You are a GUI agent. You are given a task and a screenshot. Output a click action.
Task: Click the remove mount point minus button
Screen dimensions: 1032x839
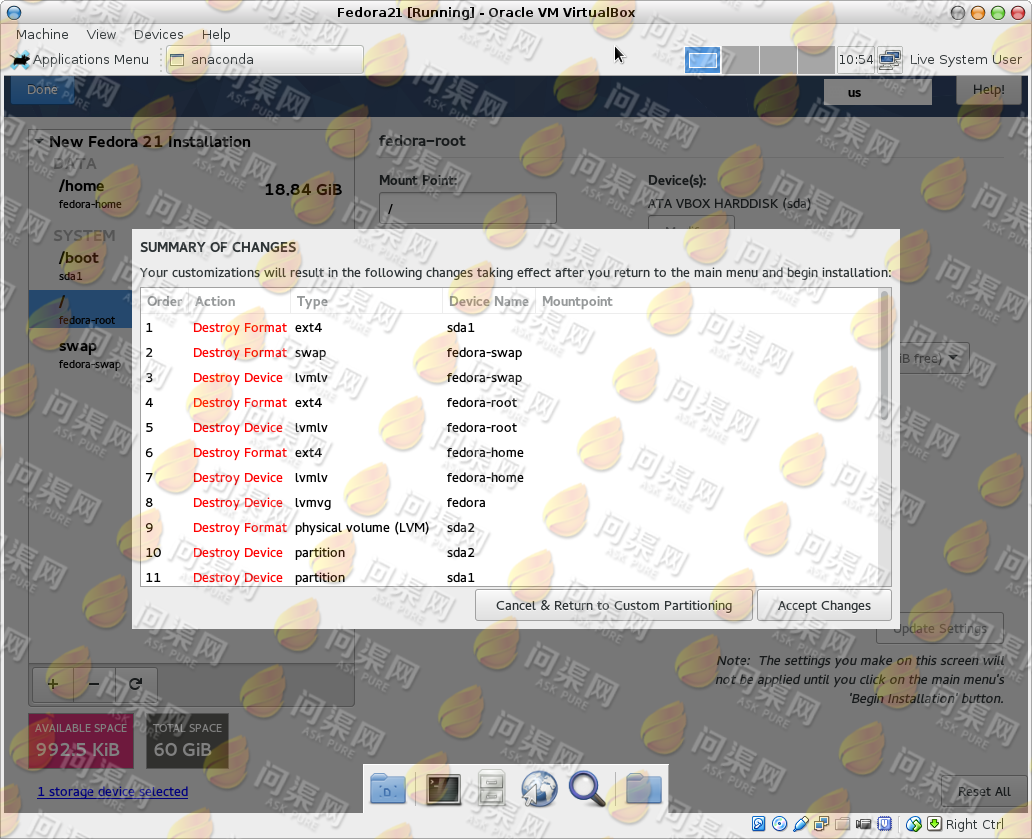[x=94, y=684]
